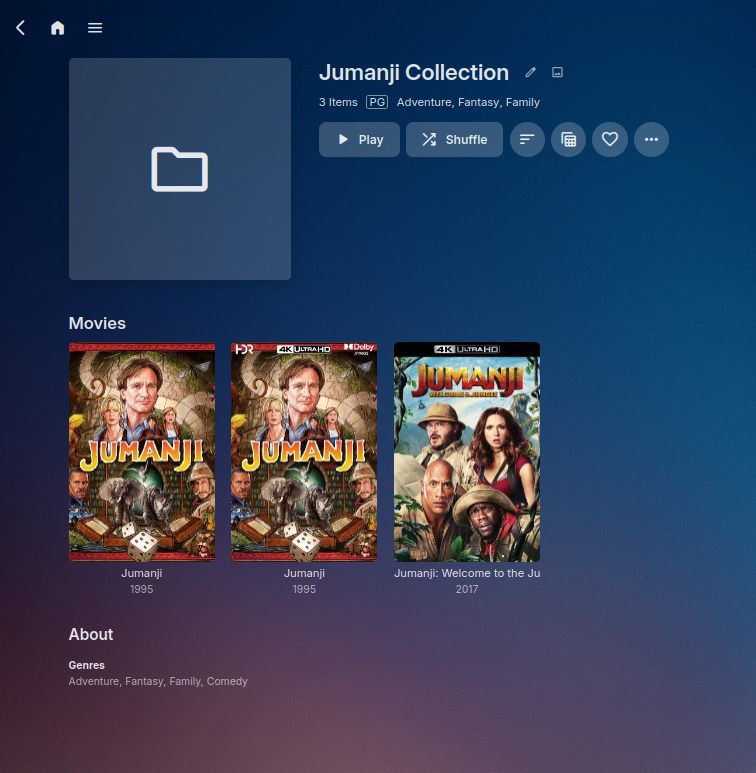The image size is (756, 773).
Task: Open the sort order icon button
Action: click(527, 140)
